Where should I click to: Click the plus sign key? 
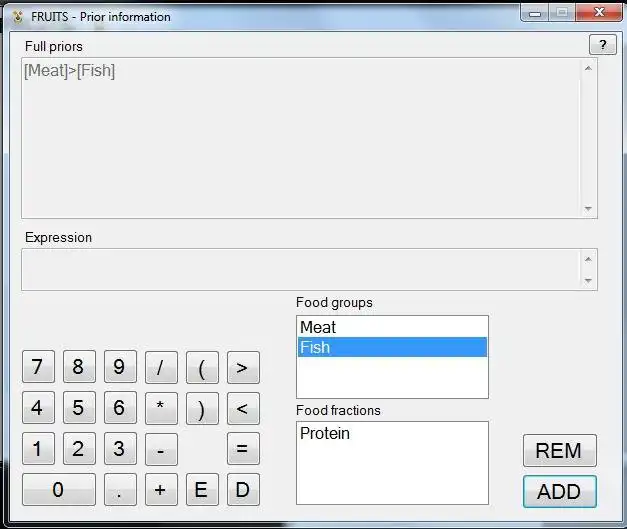click(x=161, y=489)
